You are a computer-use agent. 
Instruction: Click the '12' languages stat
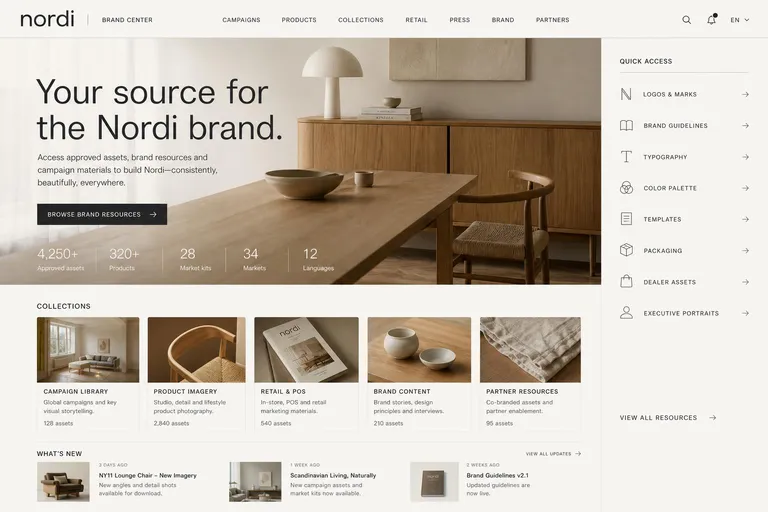coord(310,254)
